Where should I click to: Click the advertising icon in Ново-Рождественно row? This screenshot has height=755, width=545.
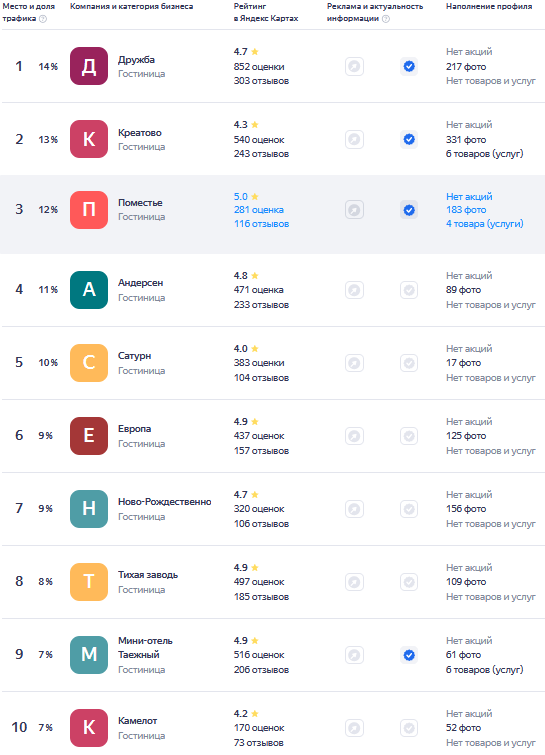pos(354,509)
